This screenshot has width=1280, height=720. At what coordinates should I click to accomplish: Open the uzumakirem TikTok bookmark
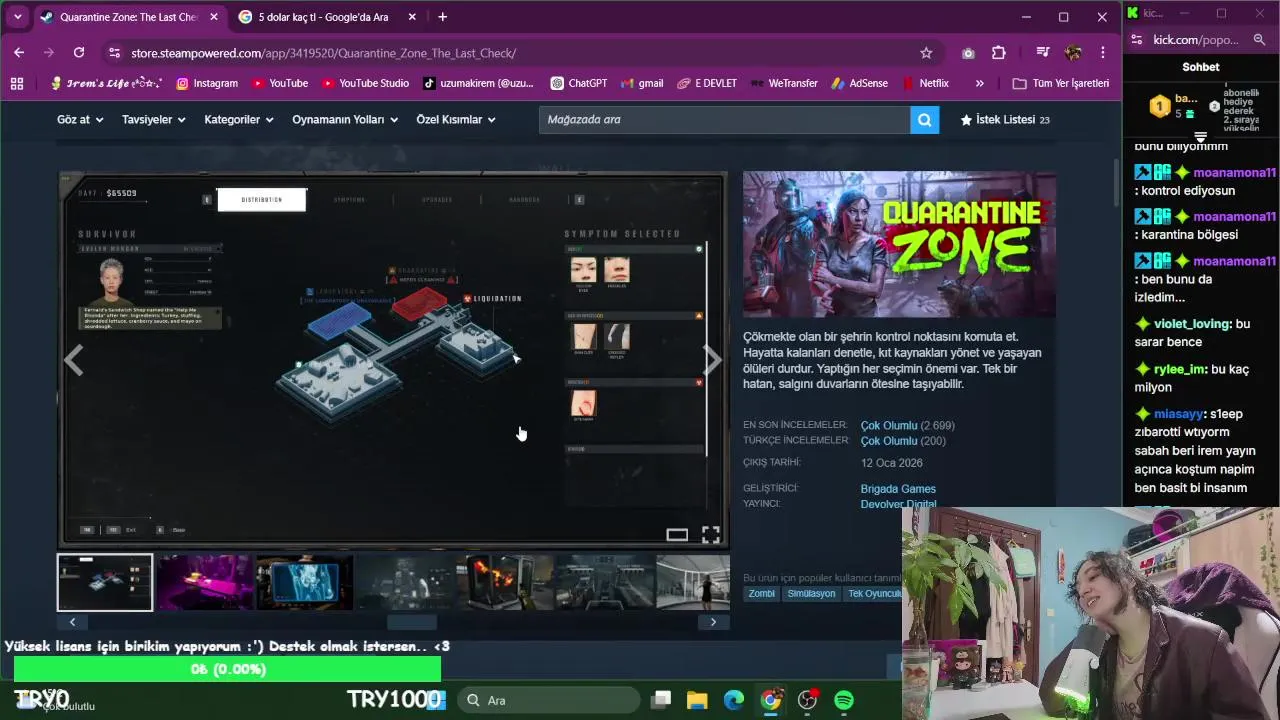(478, 83)
